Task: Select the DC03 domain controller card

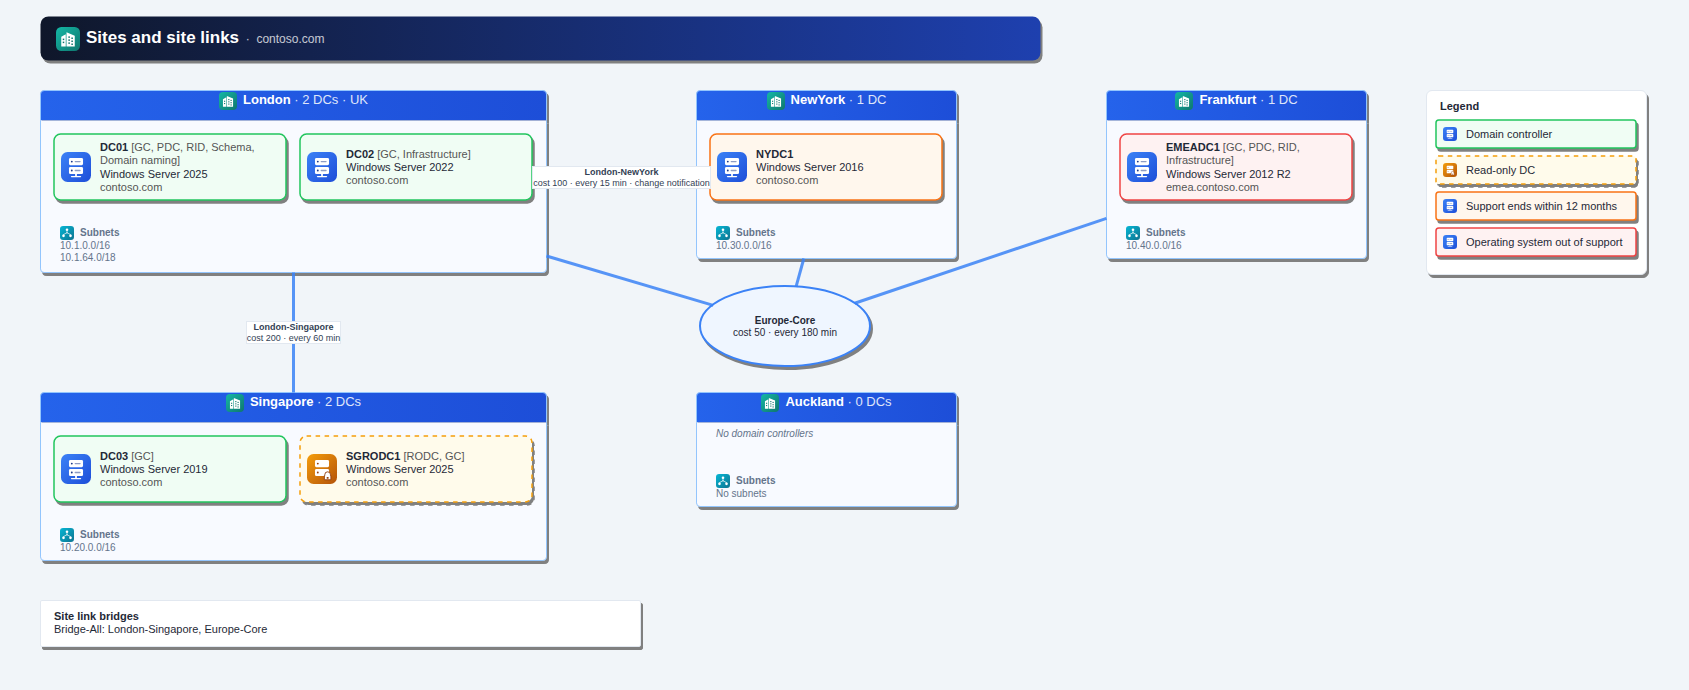Action: pos(170,469)
